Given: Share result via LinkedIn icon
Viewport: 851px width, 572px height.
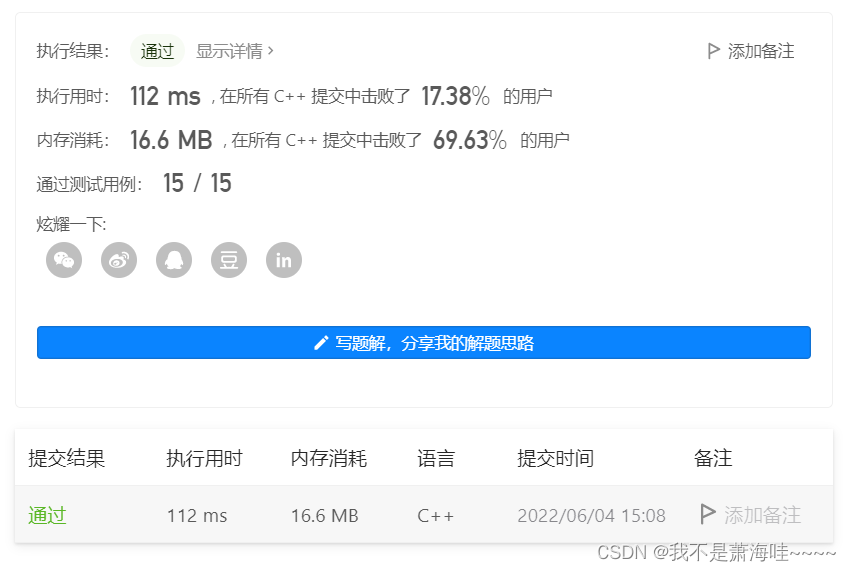Looking at the screenshot, I should point(284,260).
